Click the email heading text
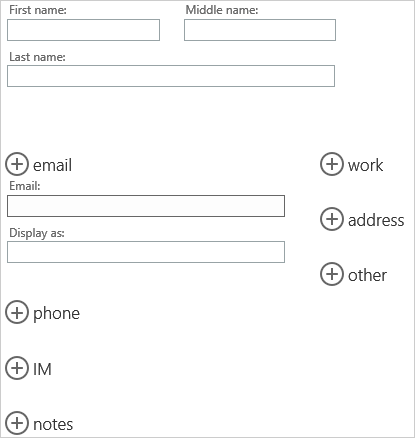This screenshot has height=438, width=415. pos(52,165)
